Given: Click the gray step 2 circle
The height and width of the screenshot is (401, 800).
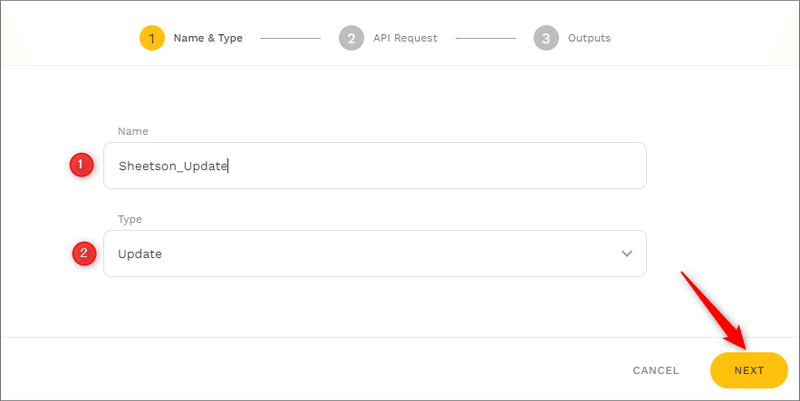Looking at the screenshot, I should pyautogui.click(x=350, y=38).
